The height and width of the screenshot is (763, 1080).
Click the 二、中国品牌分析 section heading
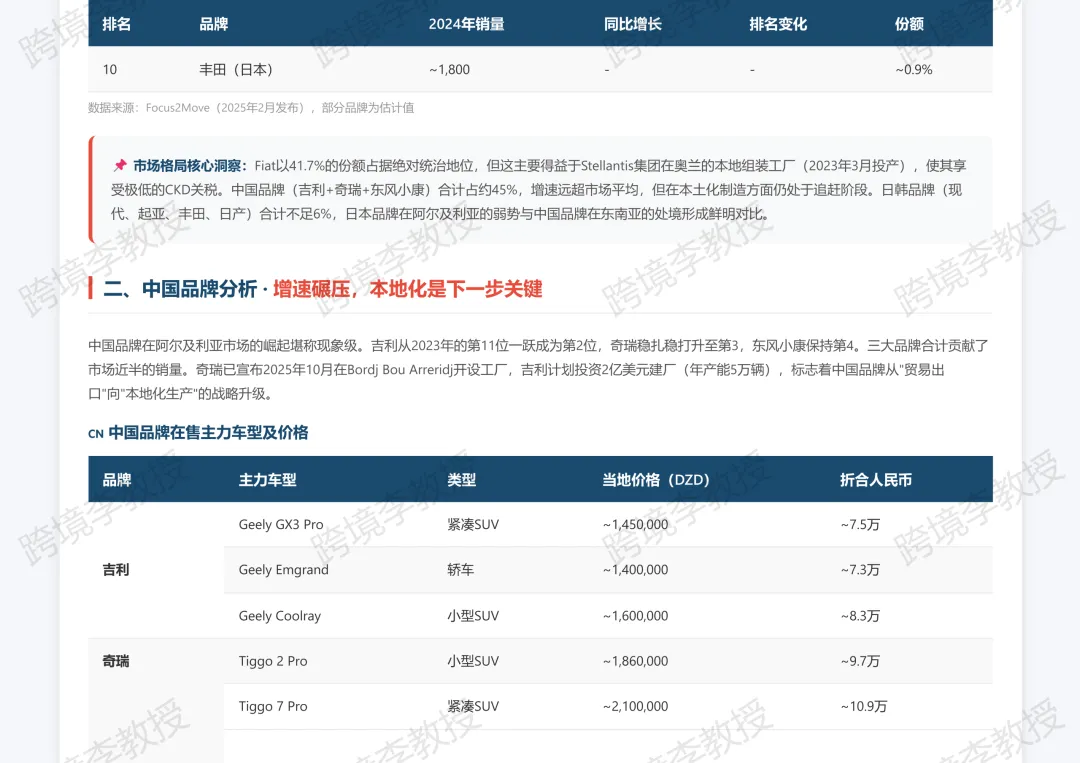[180, 289]
